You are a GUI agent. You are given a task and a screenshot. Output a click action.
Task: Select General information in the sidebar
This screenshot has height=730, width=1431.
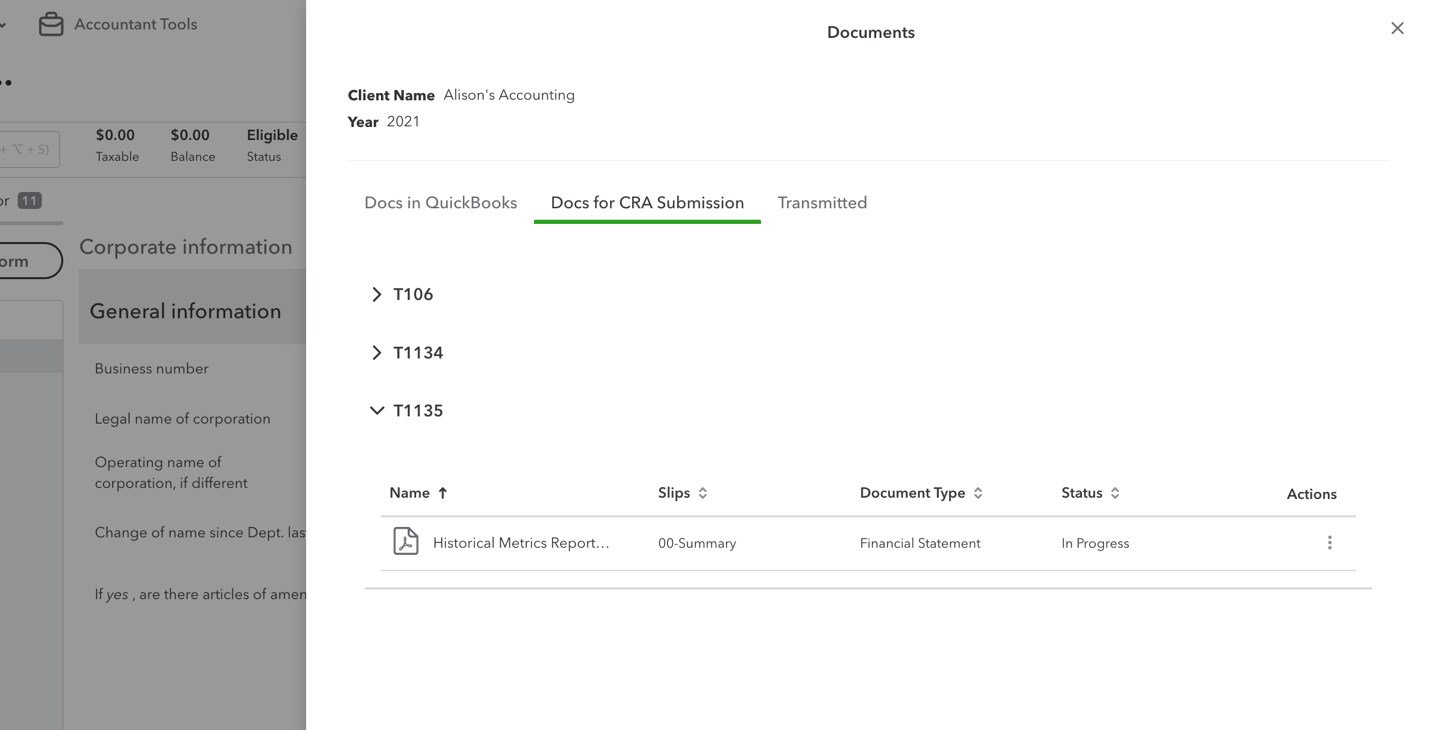coord(185,311)
